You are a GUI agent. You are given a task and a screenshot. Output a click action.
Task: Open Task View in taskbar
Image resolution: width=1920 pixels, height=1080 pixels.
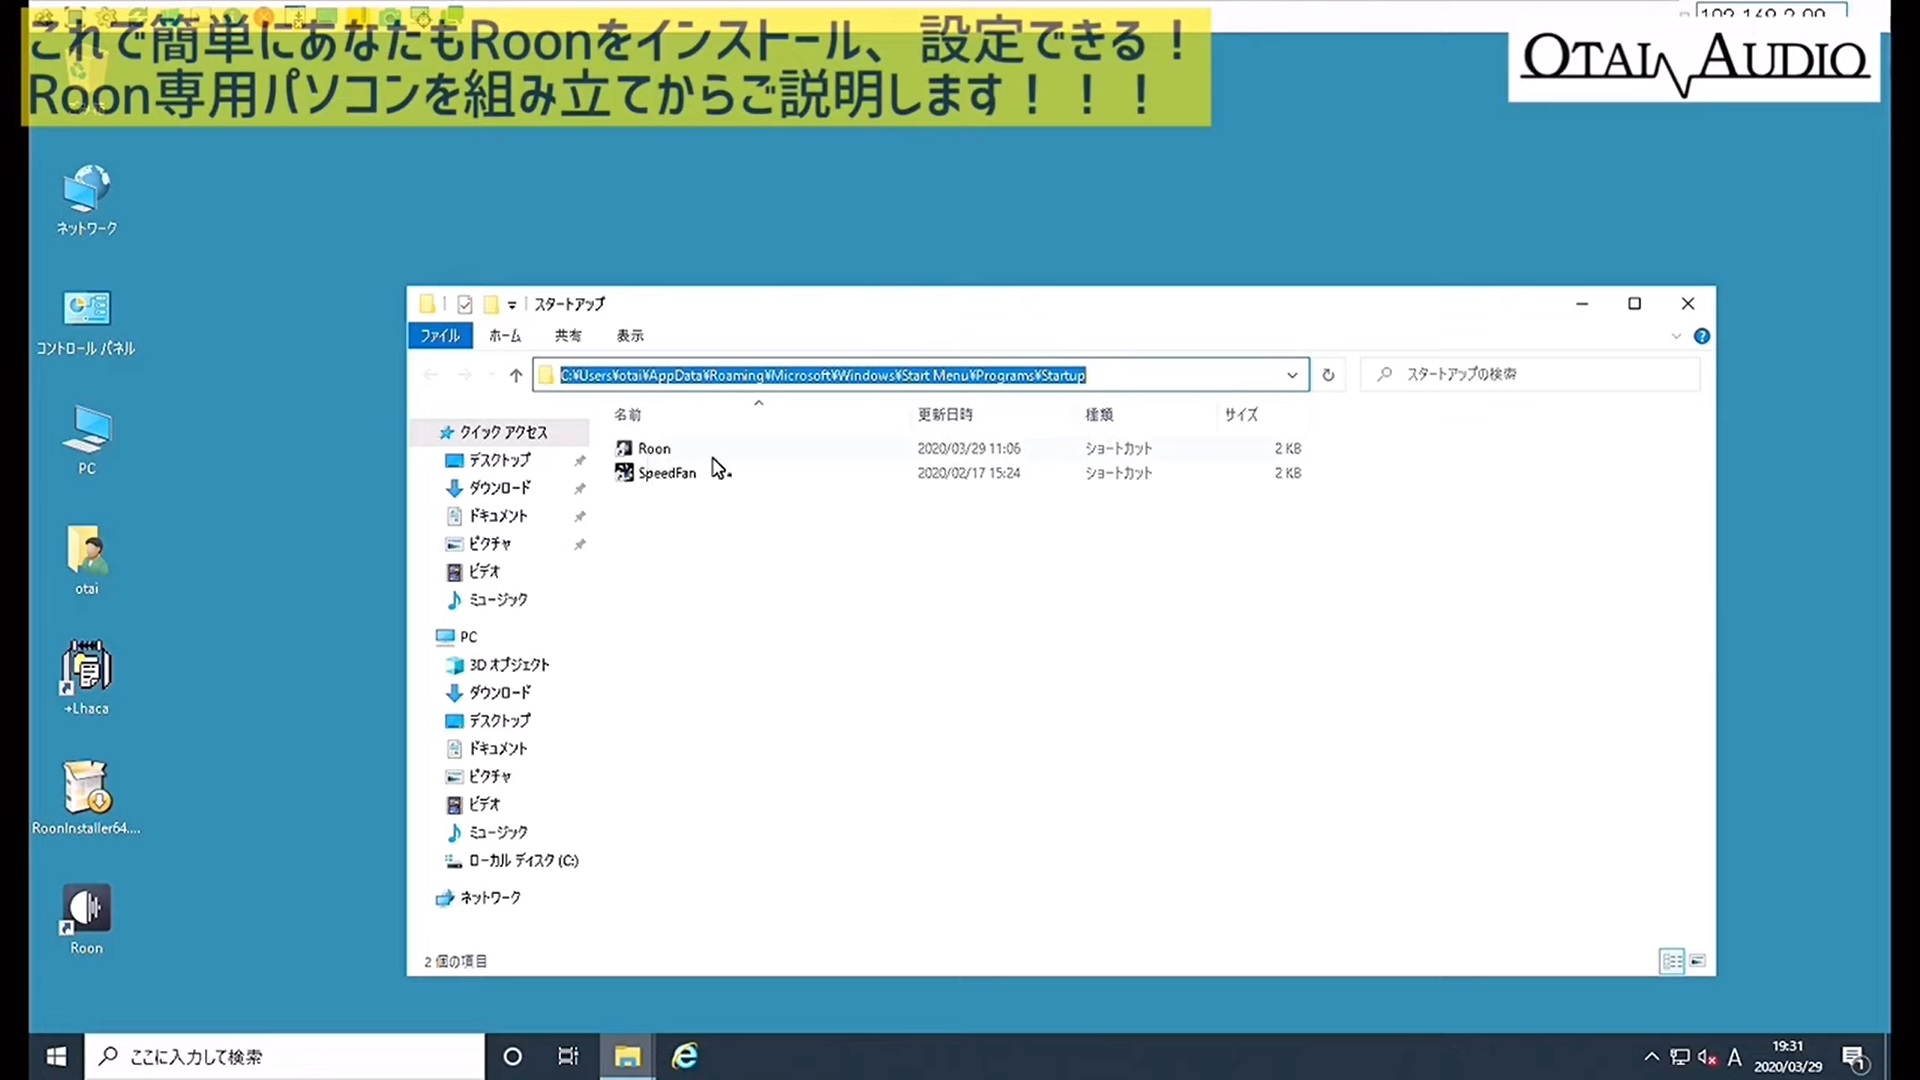pos(568,1056)
